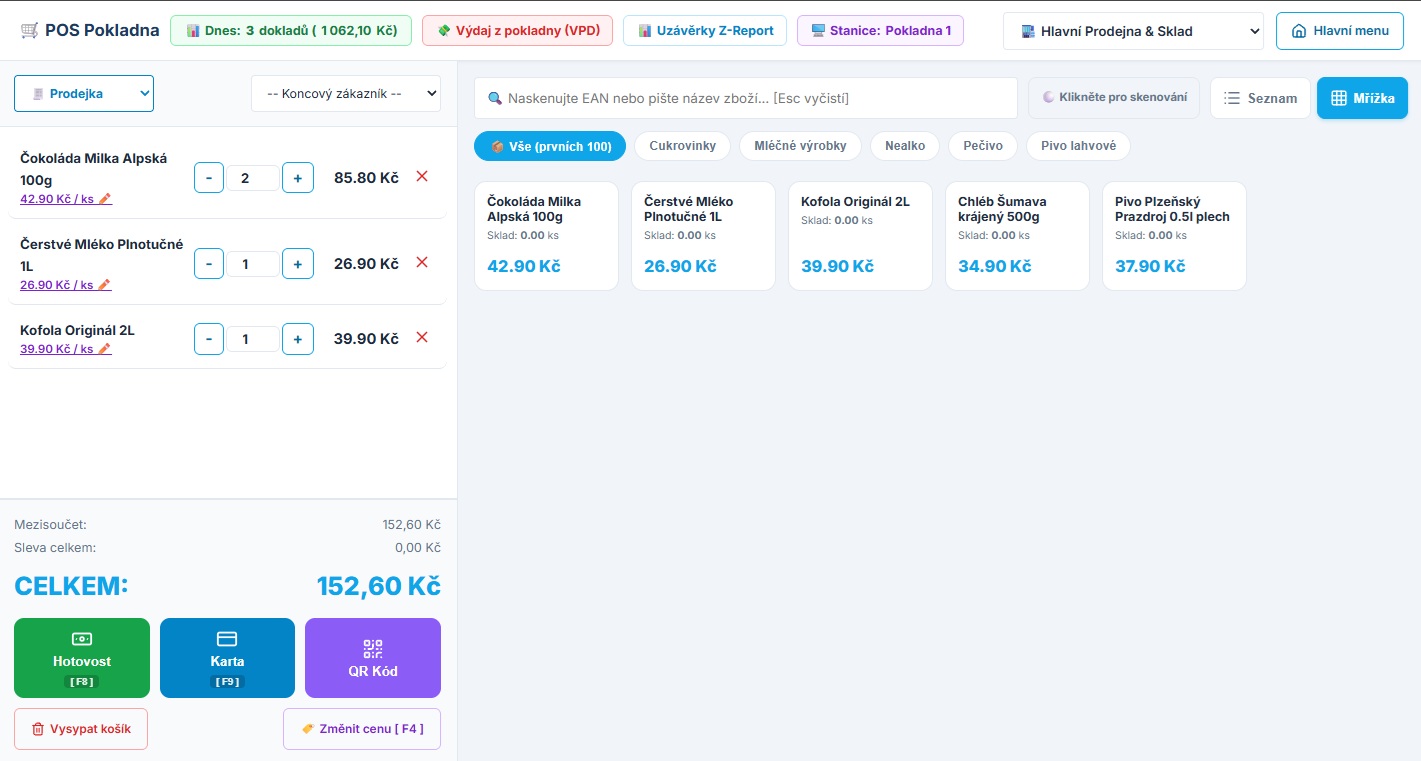The image size is (1421, 761).
Task: Pay by card via Karta button
Action: [227, 658]
